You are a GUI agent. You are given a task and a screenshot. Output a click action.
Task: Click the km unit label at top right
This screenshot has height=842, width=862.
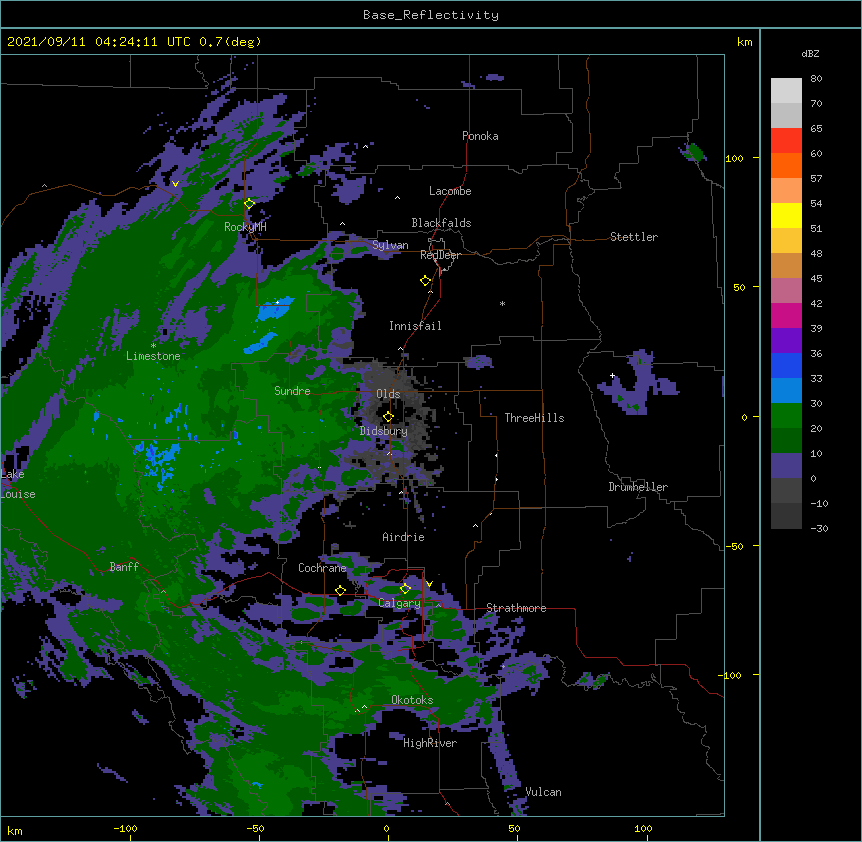[744, 42]
